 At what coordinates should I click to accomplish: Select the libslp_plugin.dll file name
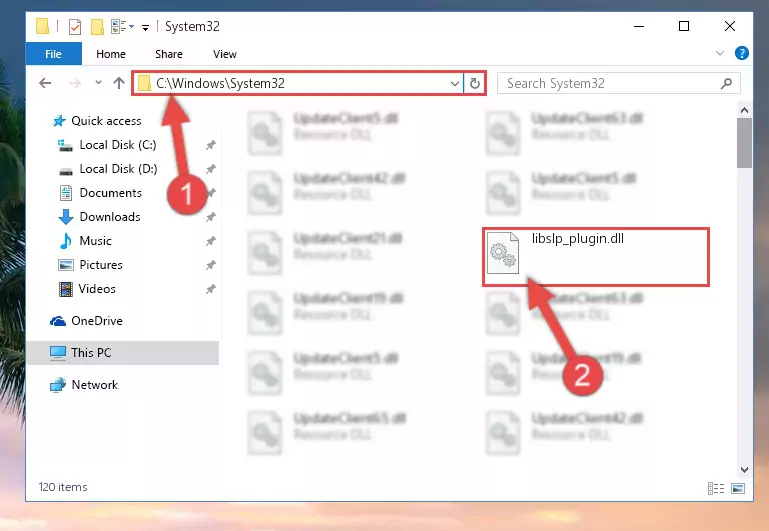(x=578, y=239)
